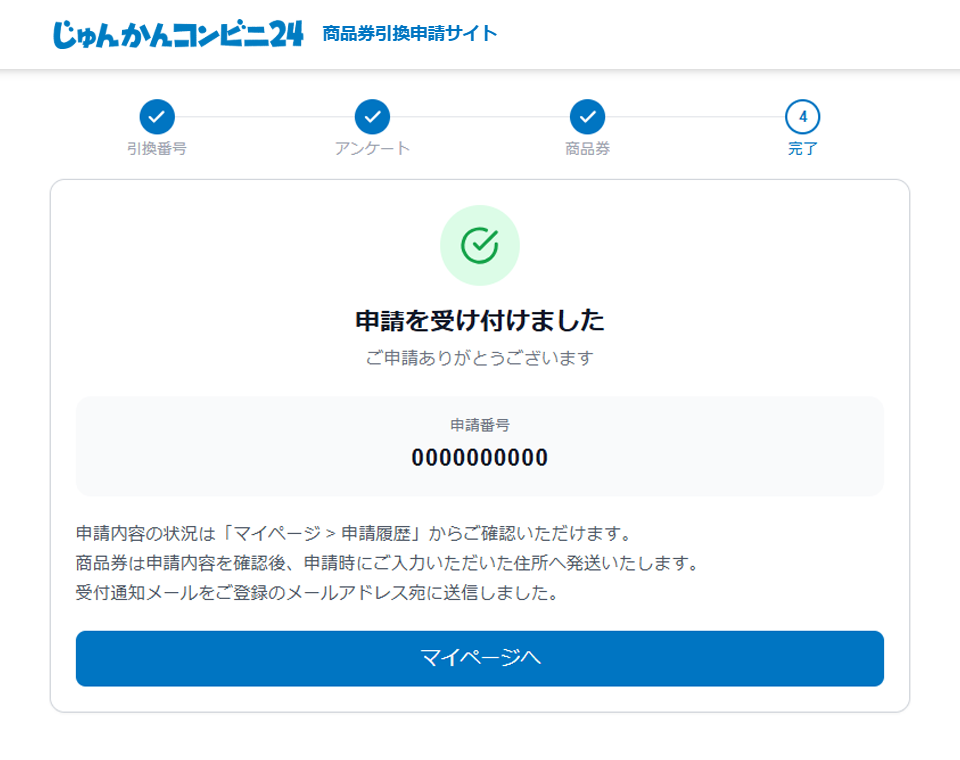The height and width of the screenshot is (760, 960).
Task: Click the 完了 step label
Action: pos(803,149)
